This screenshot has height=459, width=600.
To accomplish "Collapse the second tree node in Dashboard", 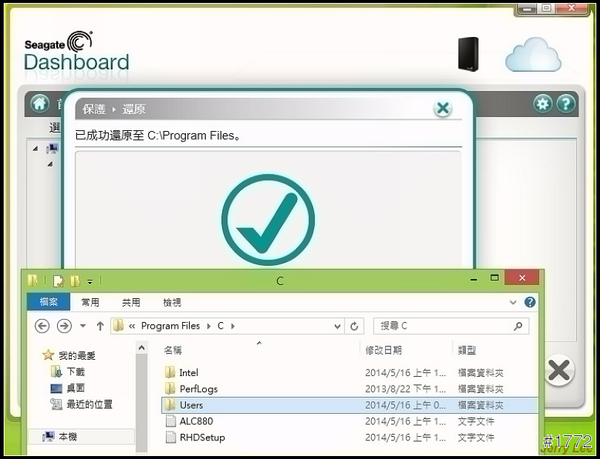I will pos(50,164).
